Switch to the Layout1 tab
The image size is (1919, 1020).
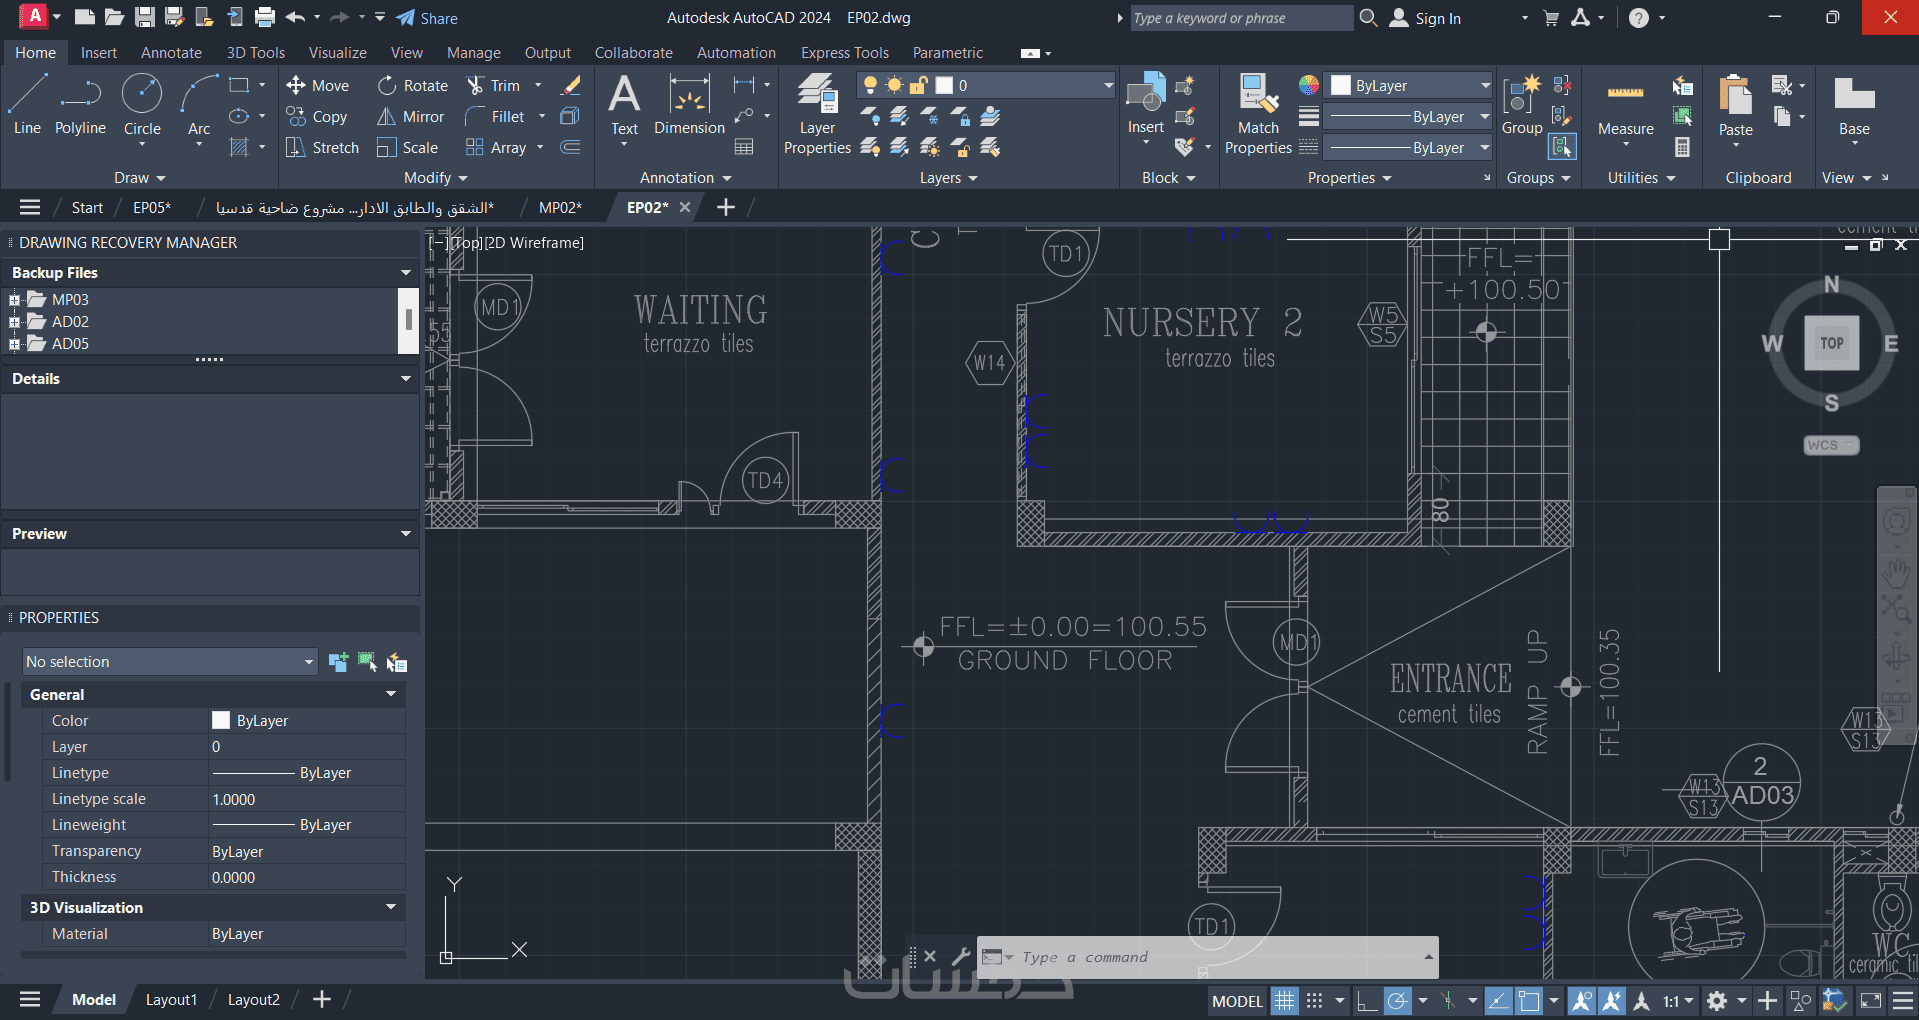click(171, 1000)
